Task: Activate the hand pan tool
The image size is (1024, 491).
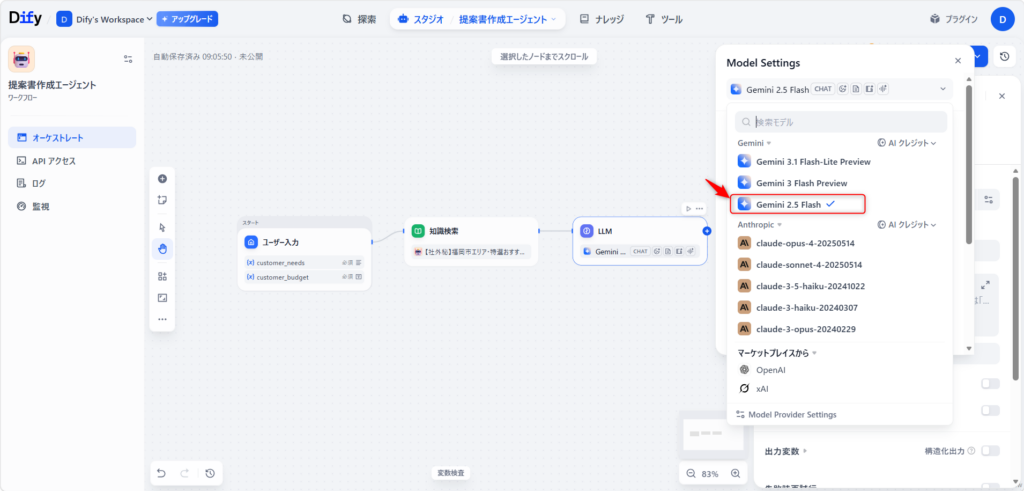Action: [x=162, y=248]
